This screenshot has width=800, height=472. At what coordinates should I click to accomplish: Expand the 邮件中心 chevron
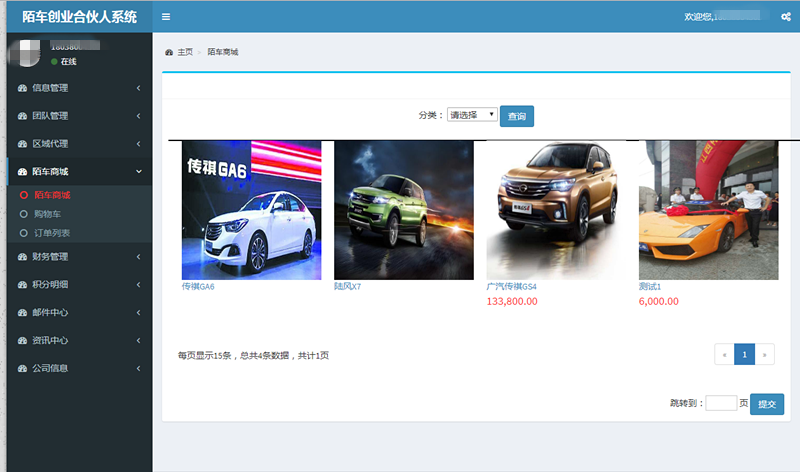coord(138,312)
